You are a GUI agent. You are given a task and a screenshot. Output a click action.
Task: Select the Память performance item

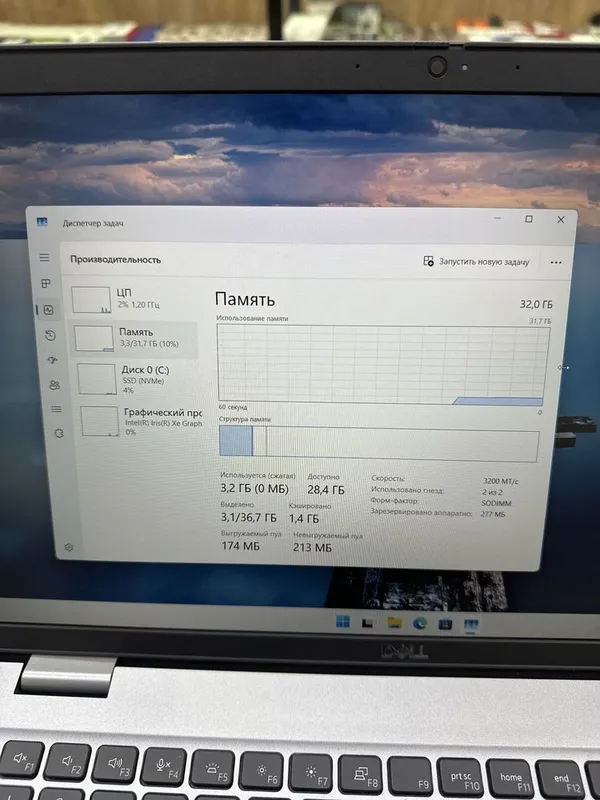134,339
